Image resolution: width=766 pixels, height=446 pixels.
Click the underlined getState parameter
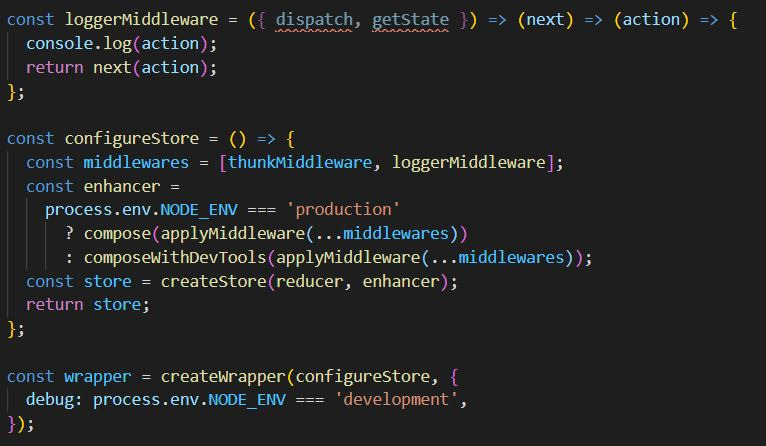pos(410,20)
